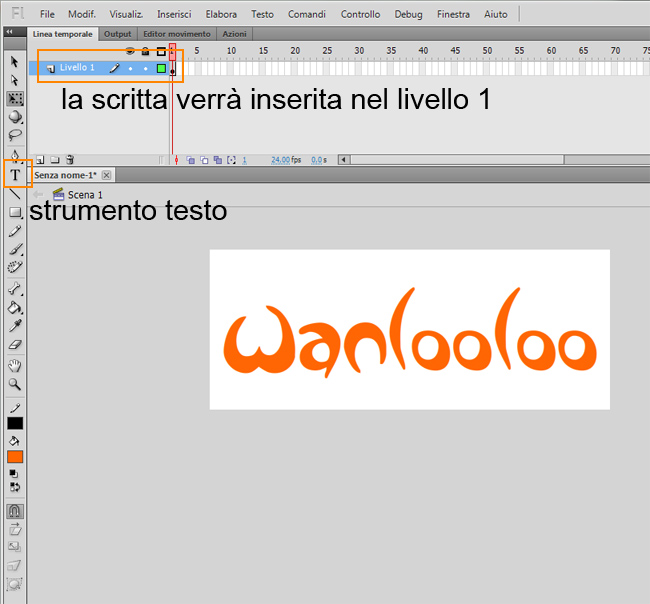Viewport: 650px width, 604px height.
Task: Select the Hand tool
Action: pyautogui.click(x=15, y=366)
